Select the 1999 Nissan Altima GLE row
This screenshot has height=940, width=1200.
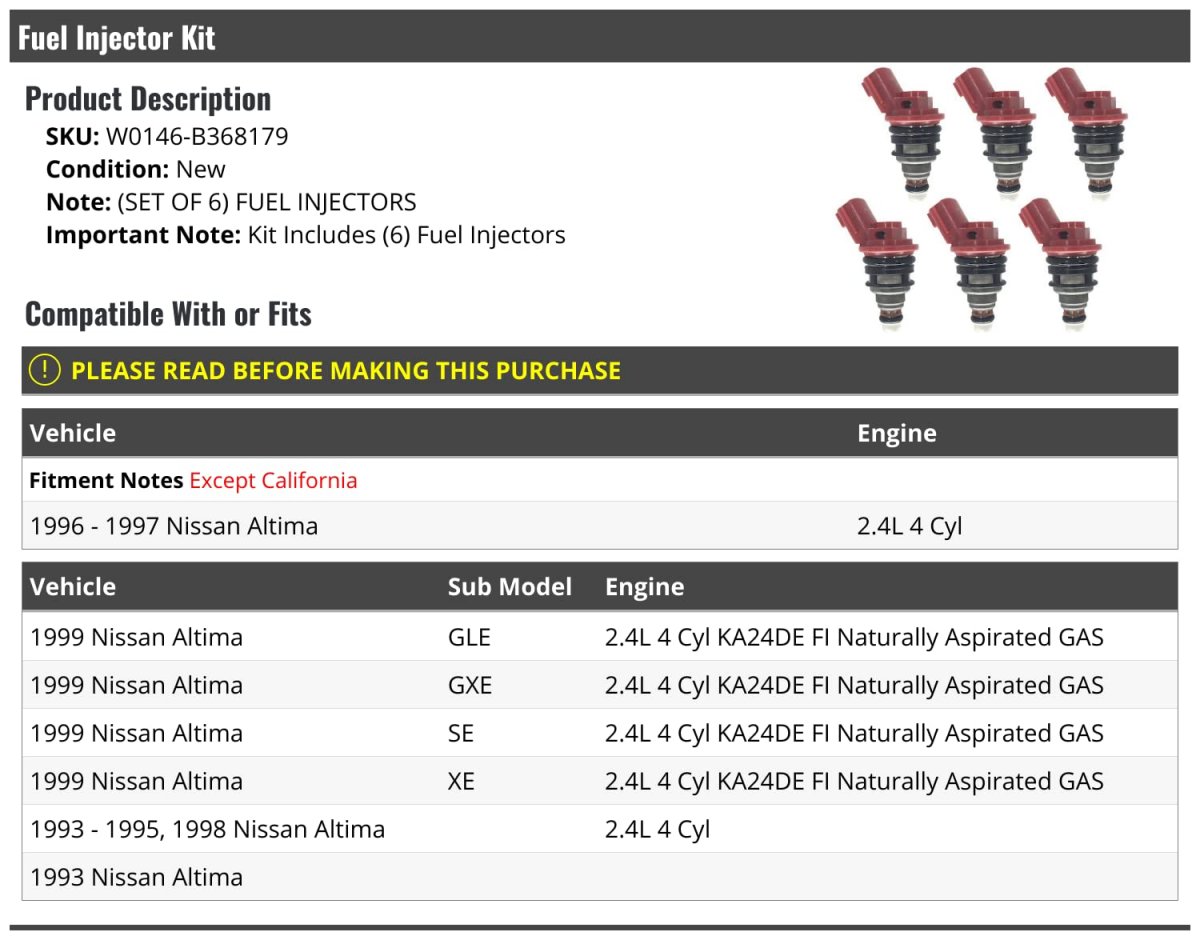point(600,637)
